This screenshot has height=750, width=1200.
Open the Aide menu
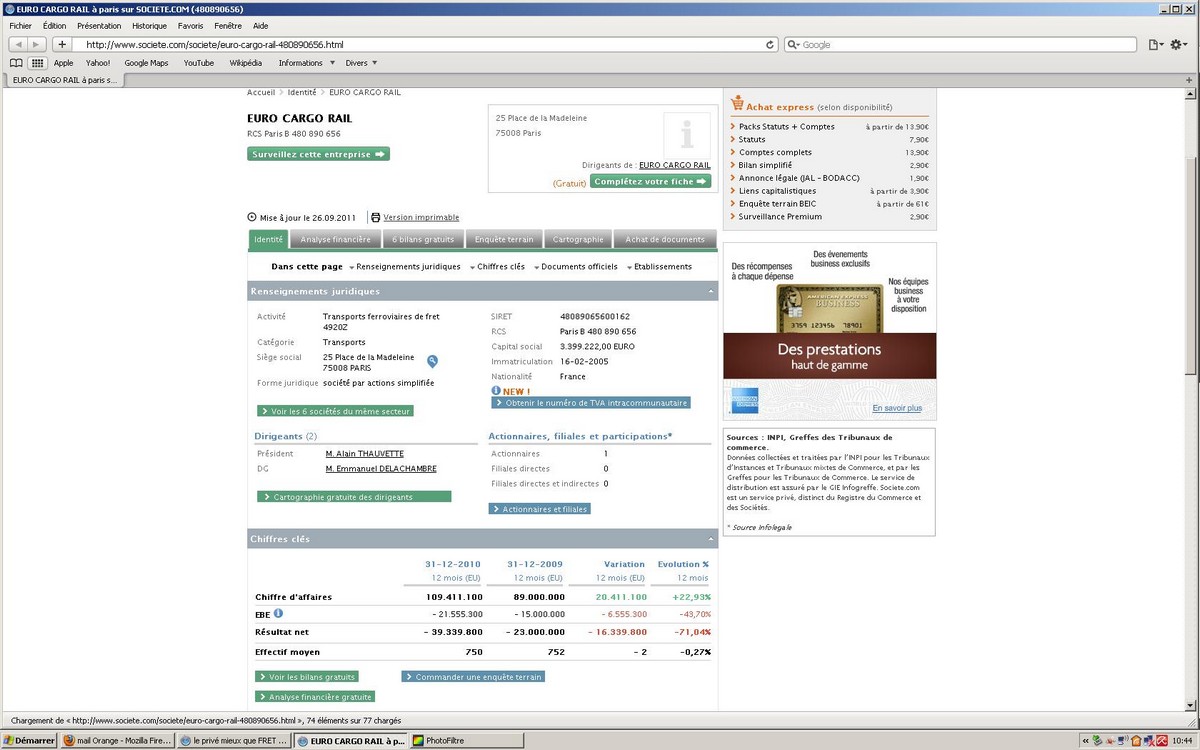click(260, 26)
